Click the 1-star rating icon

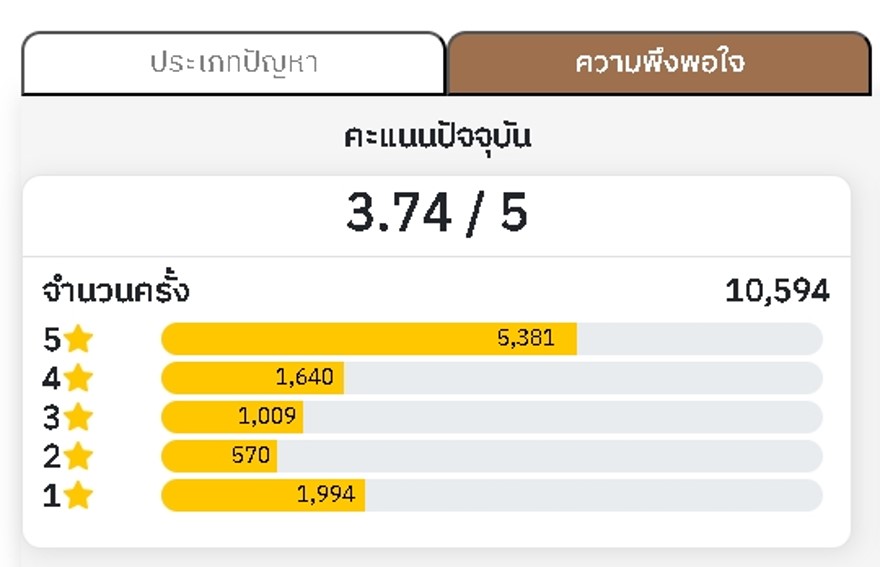tap(78, 495)
